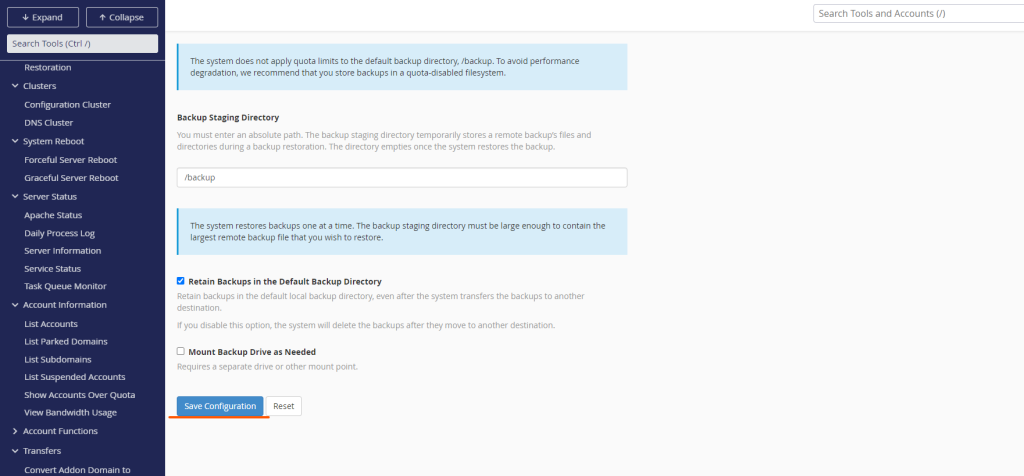Click the Collapse all button
The width and height of the screenshot is (1024, 476).
(122, 17)
